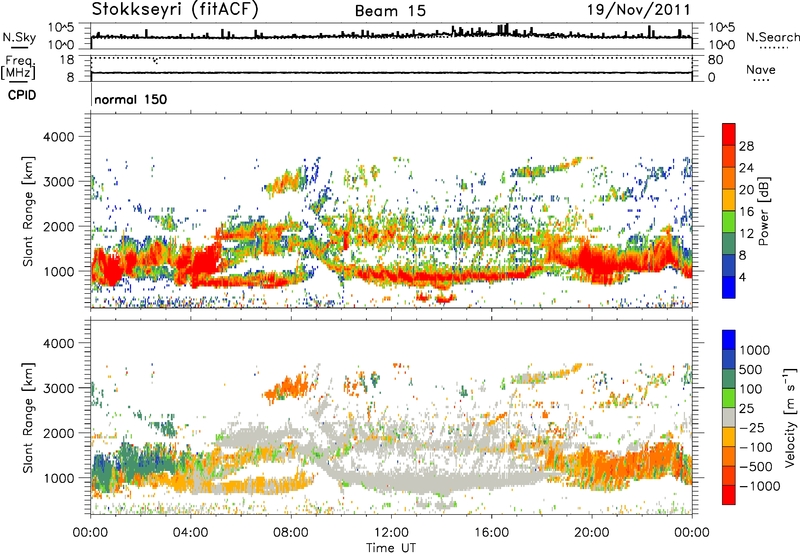The height and width of the screenshot is (554, 800).
Task: Click the Slant Range label of power panel
Action: click(x=28, y=211)
